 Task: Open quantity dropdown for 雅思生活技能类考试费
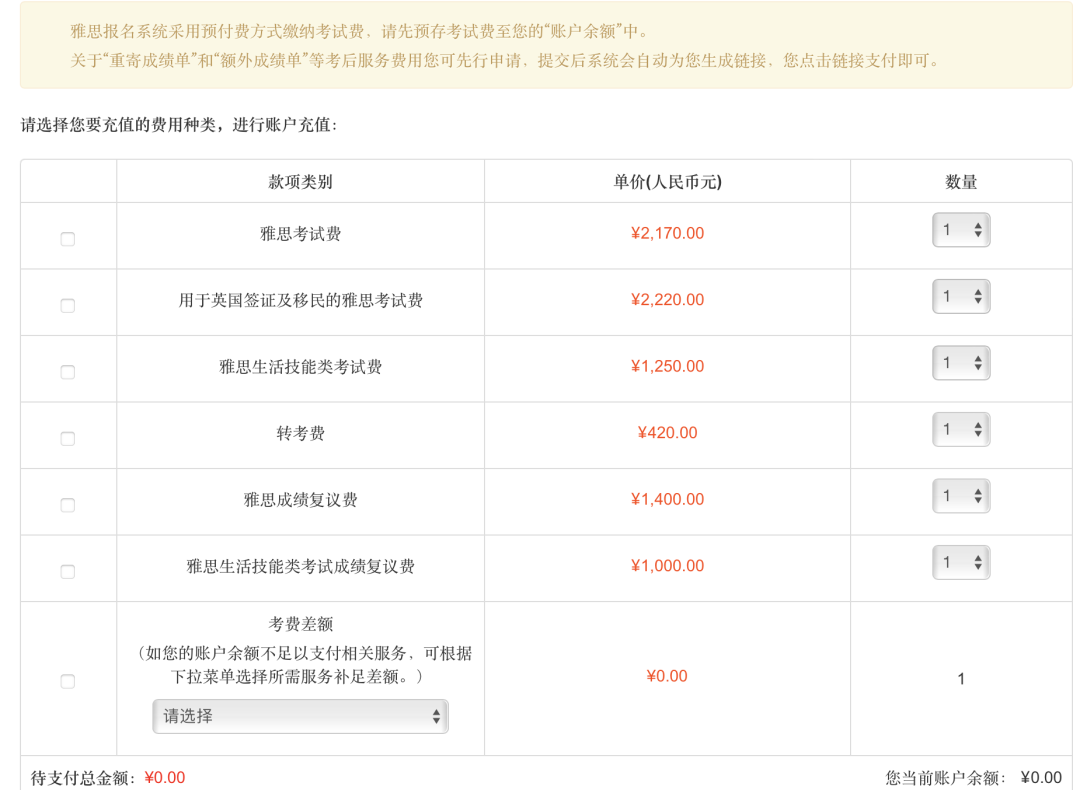click(x=961, y=363)
